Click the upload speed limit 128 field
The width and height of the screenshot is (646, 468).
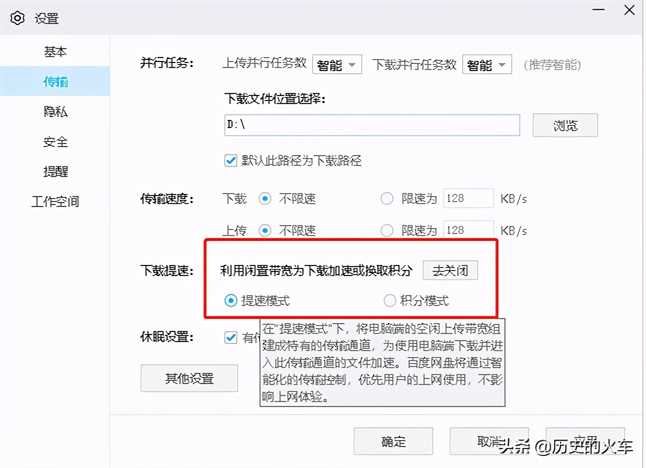click(468, 230)
